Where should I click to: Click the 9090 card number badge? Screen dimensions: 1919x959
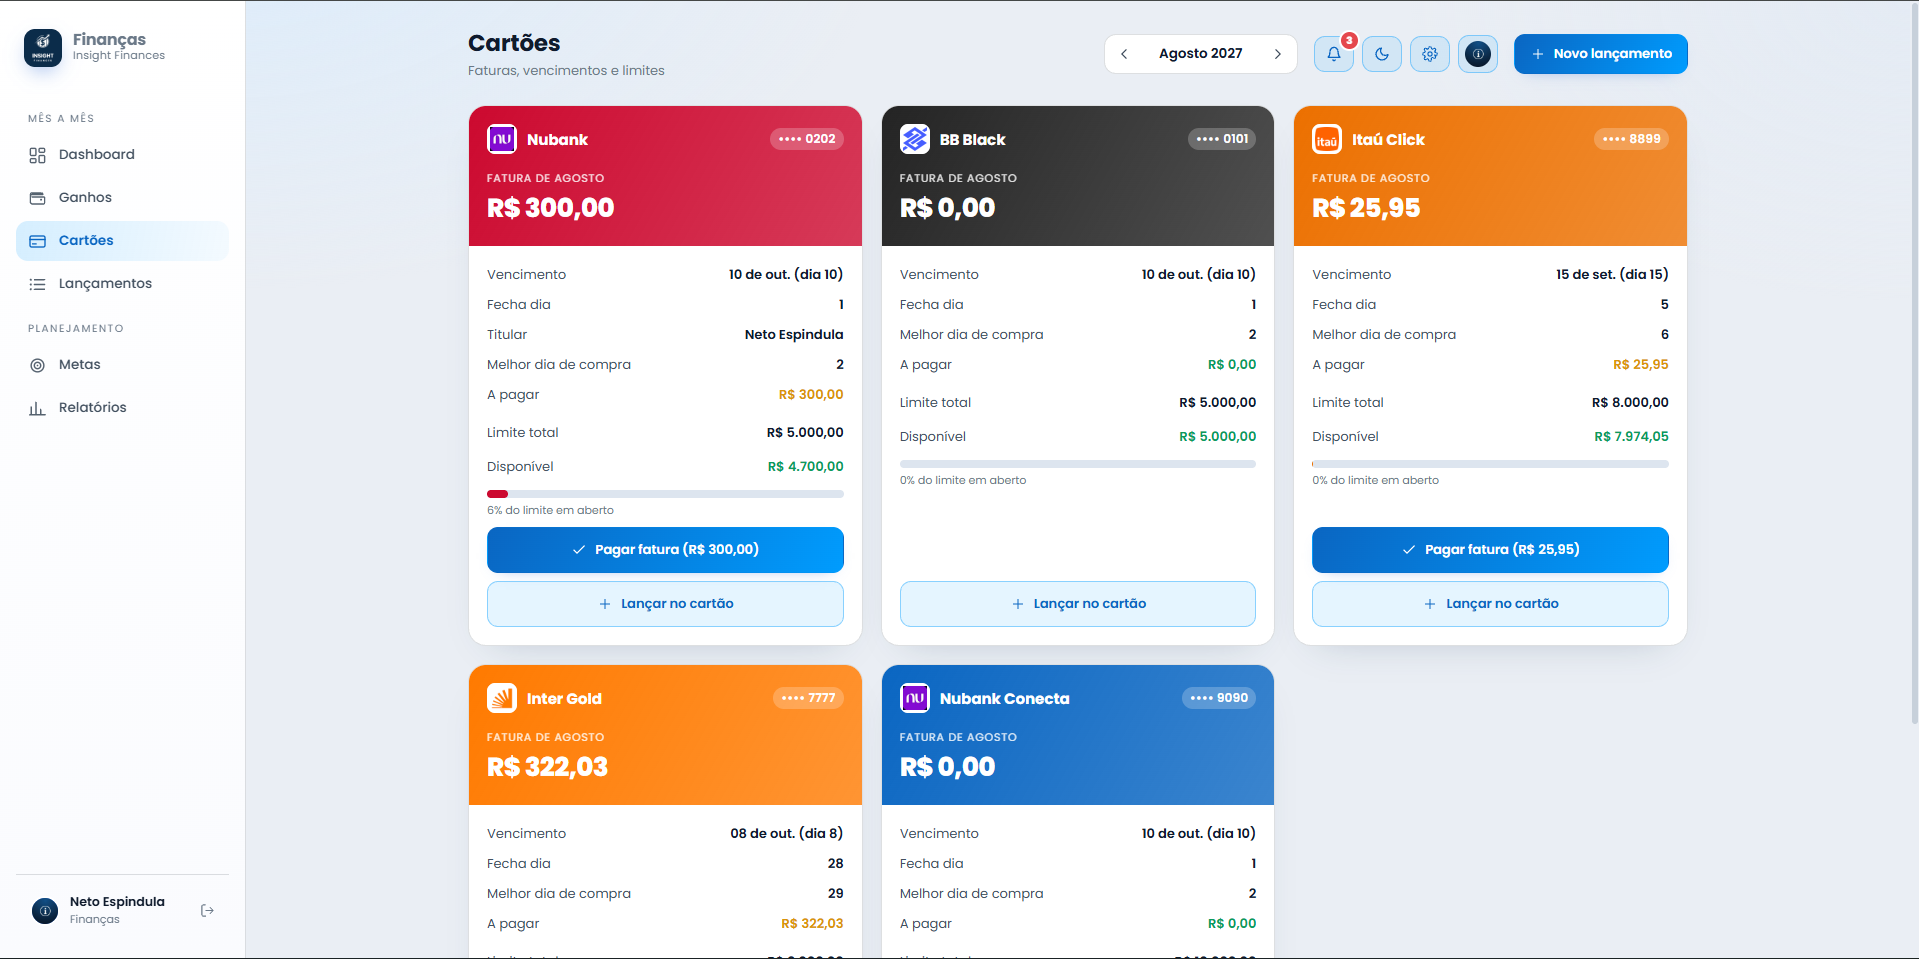click(x=1219, y=698)
